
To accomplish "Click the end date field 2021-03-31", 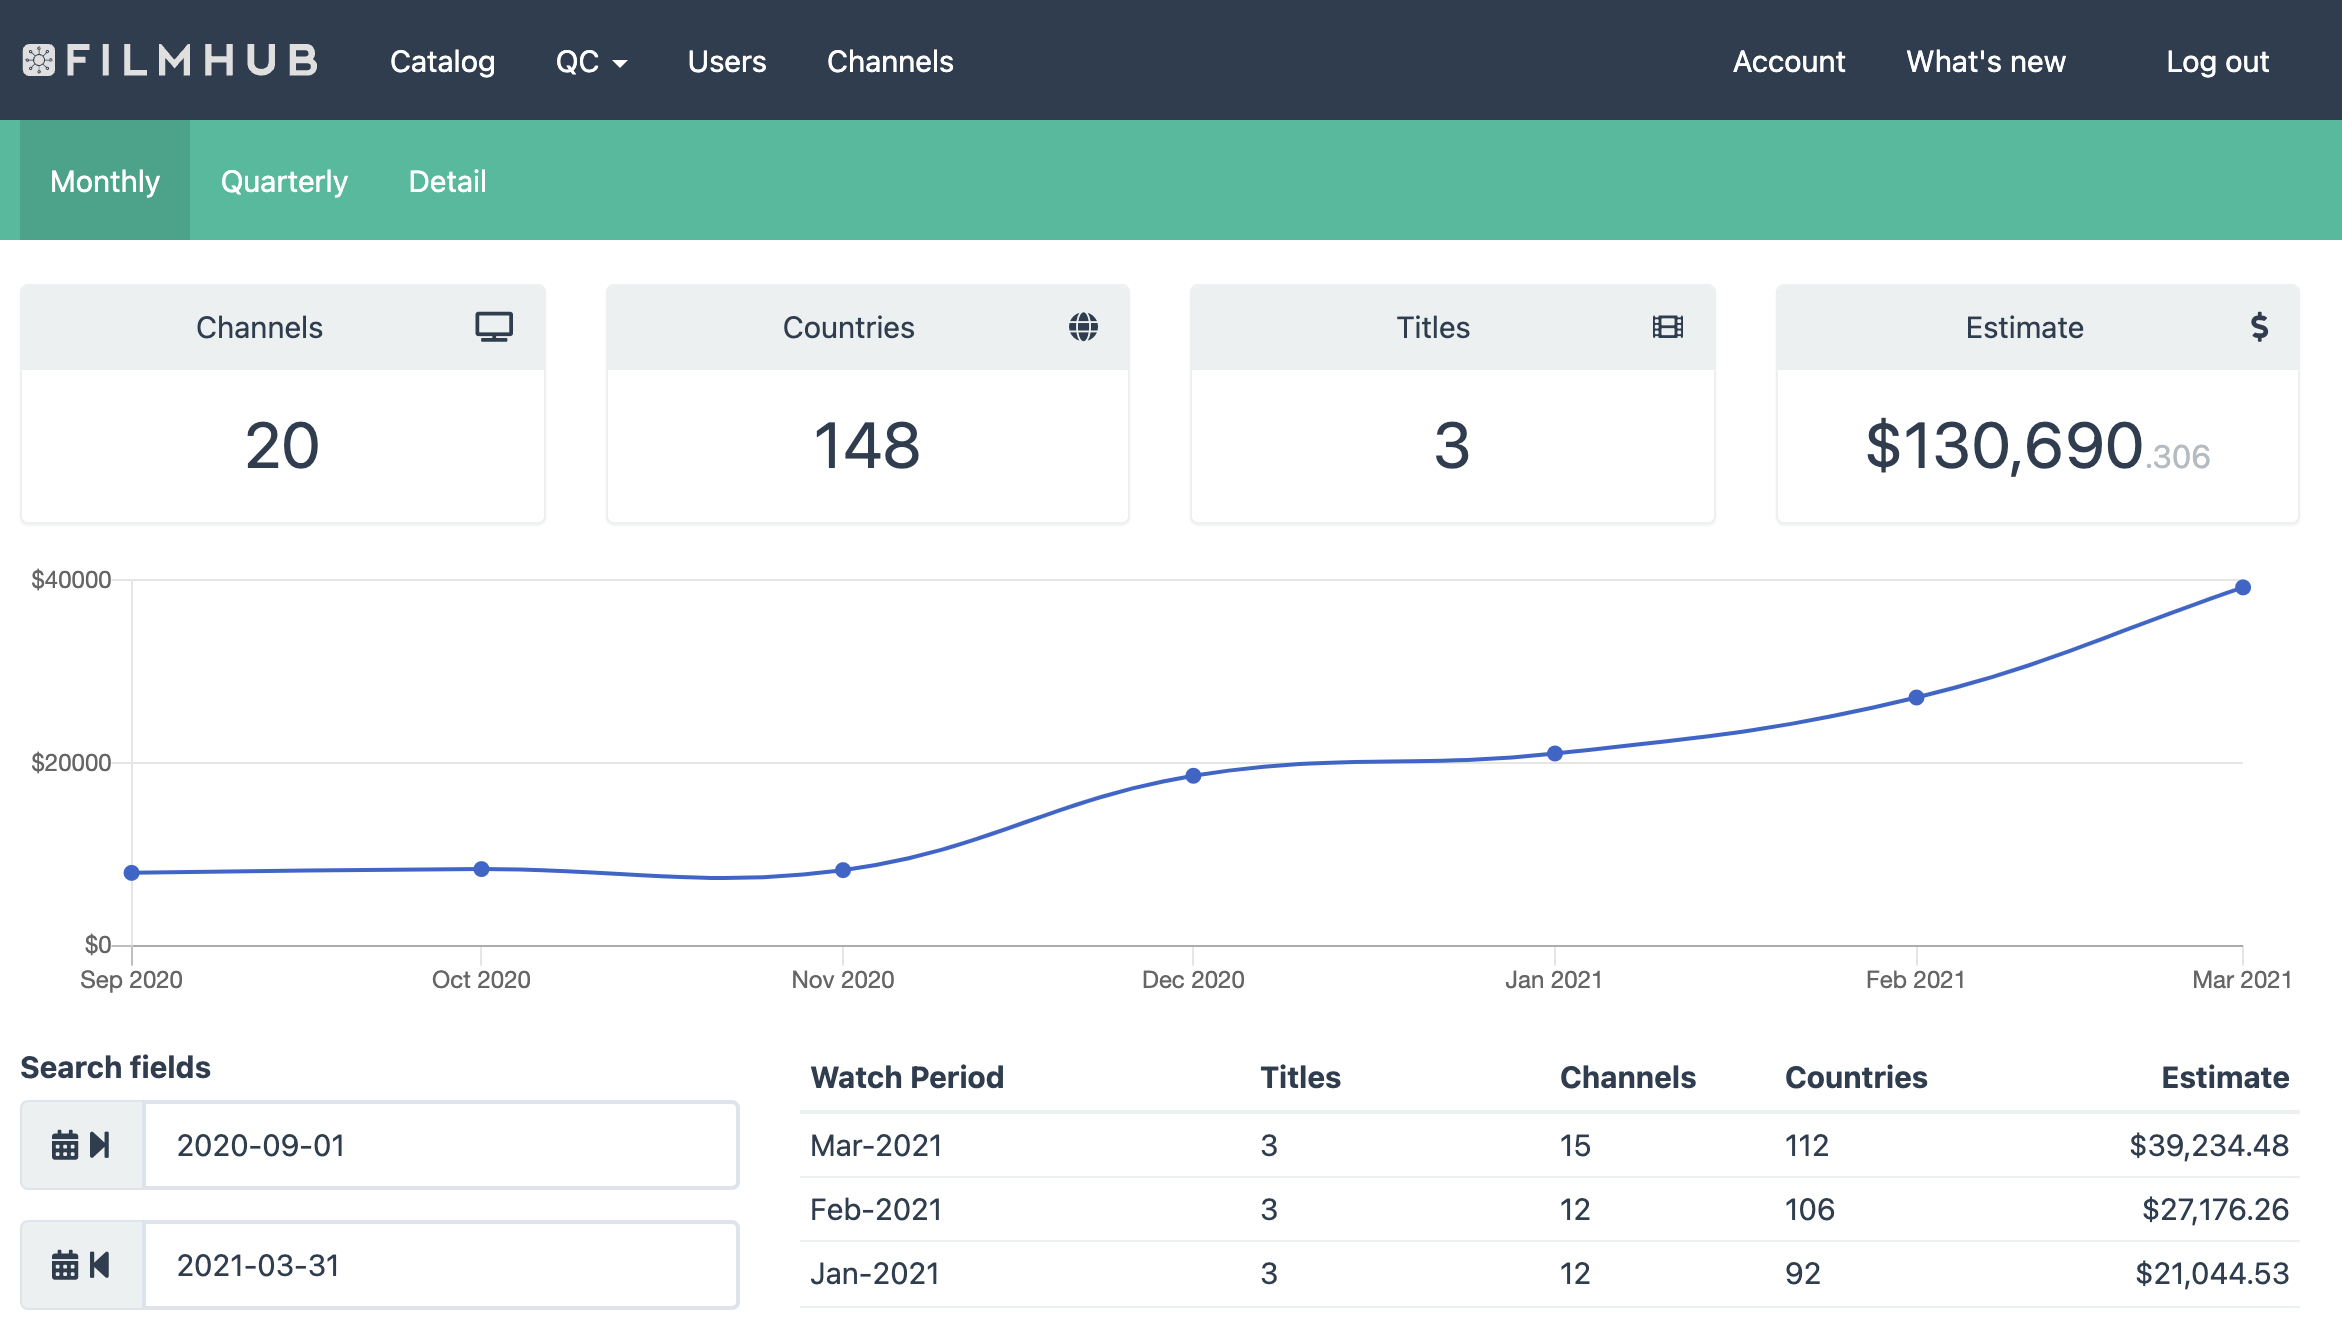I will [x=440, y=1265].
